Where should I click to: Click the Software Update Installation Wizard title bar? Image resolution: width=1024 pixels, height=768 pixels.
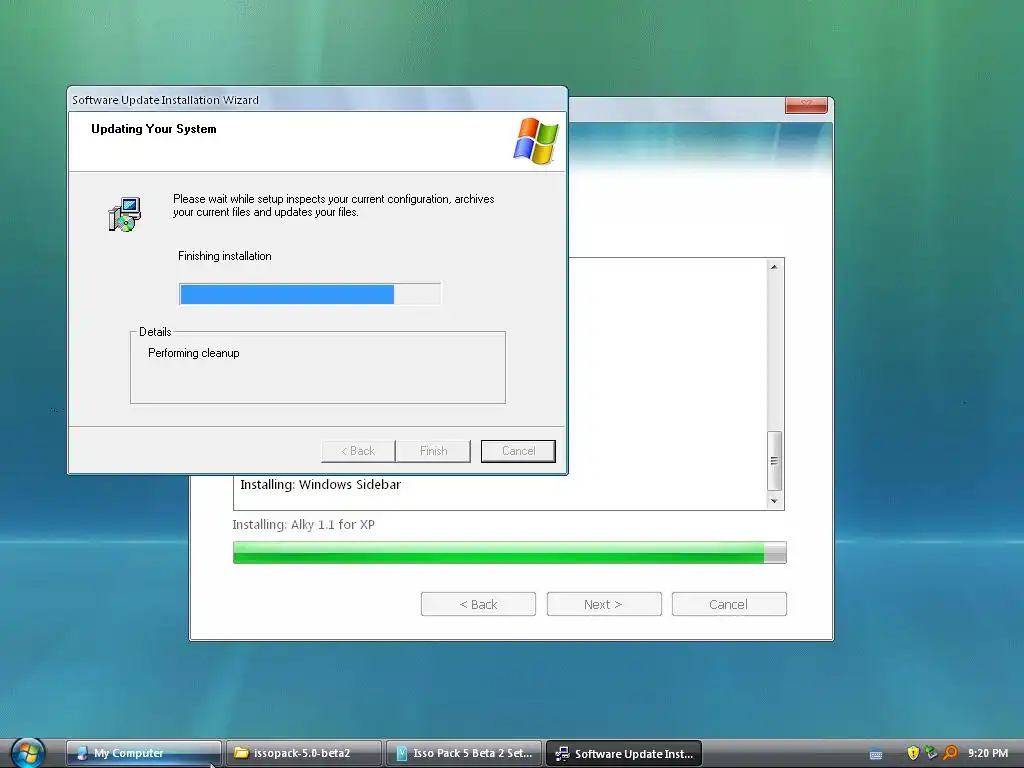(x=317, y=100)
